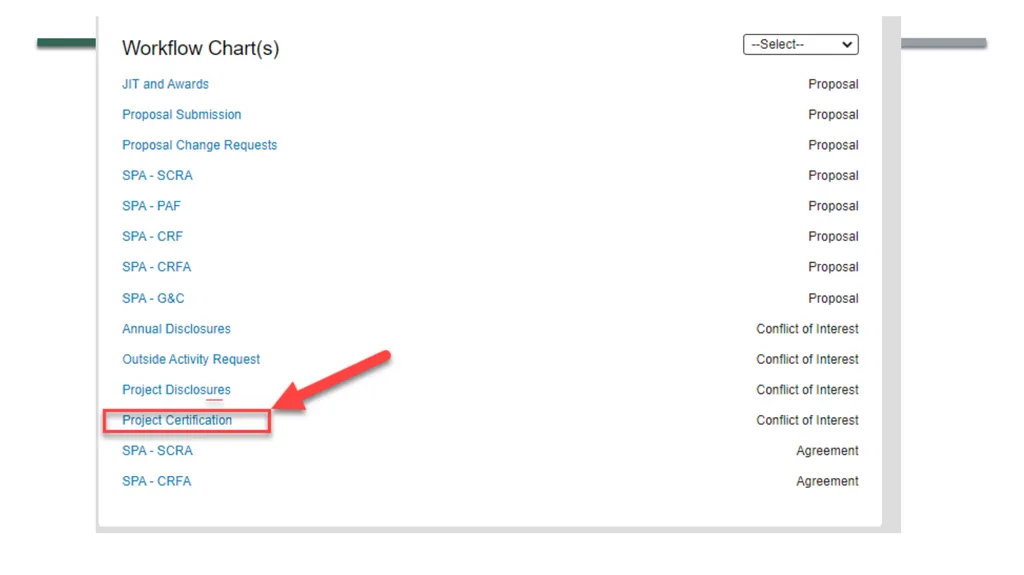Select the Workflow Chart(s) heading text
The image size is (1024, 575).
pos(200,48)
